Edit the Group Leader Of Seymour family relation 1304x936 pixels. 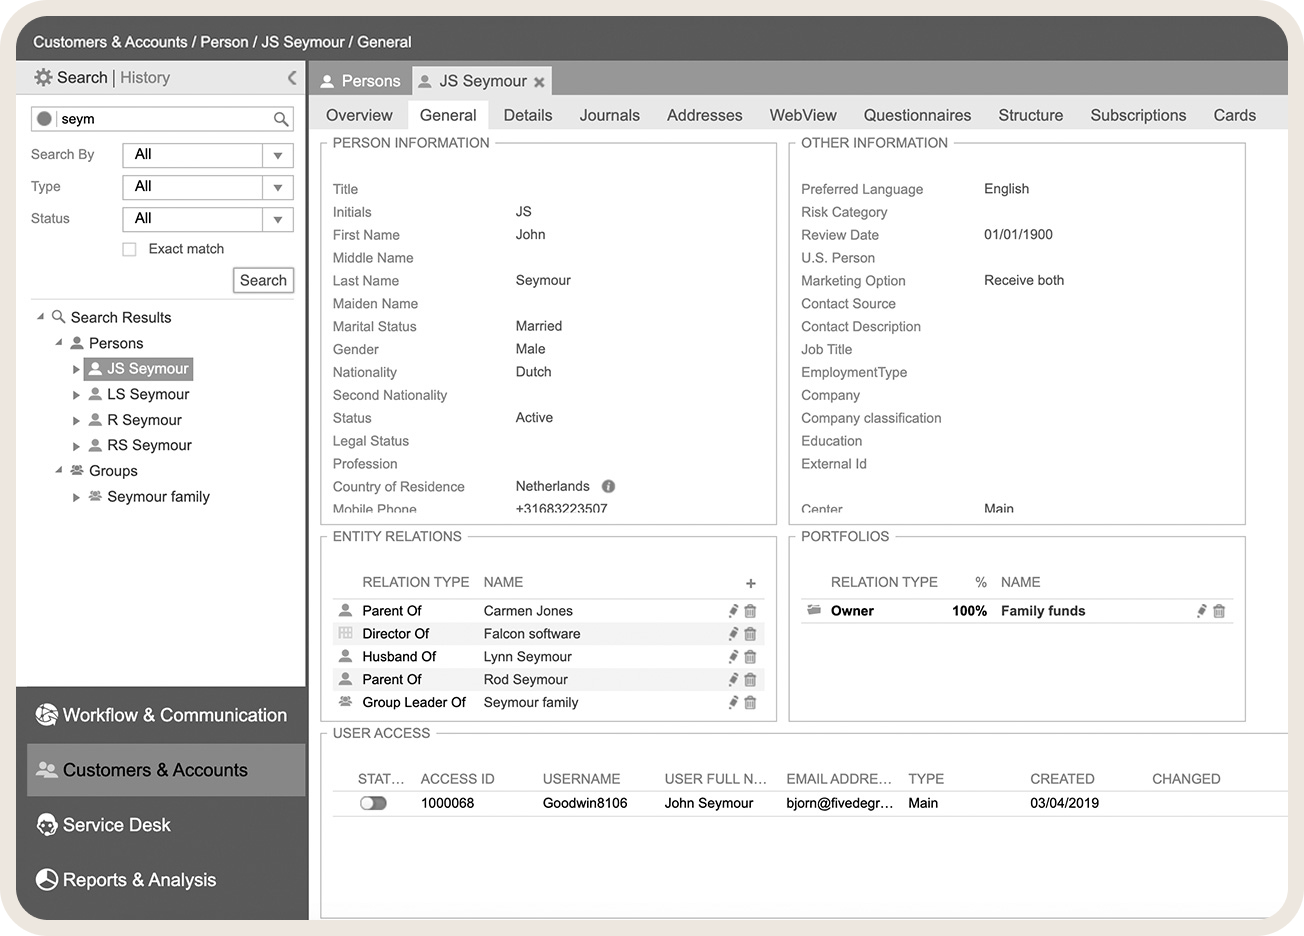tap(733, 703)
